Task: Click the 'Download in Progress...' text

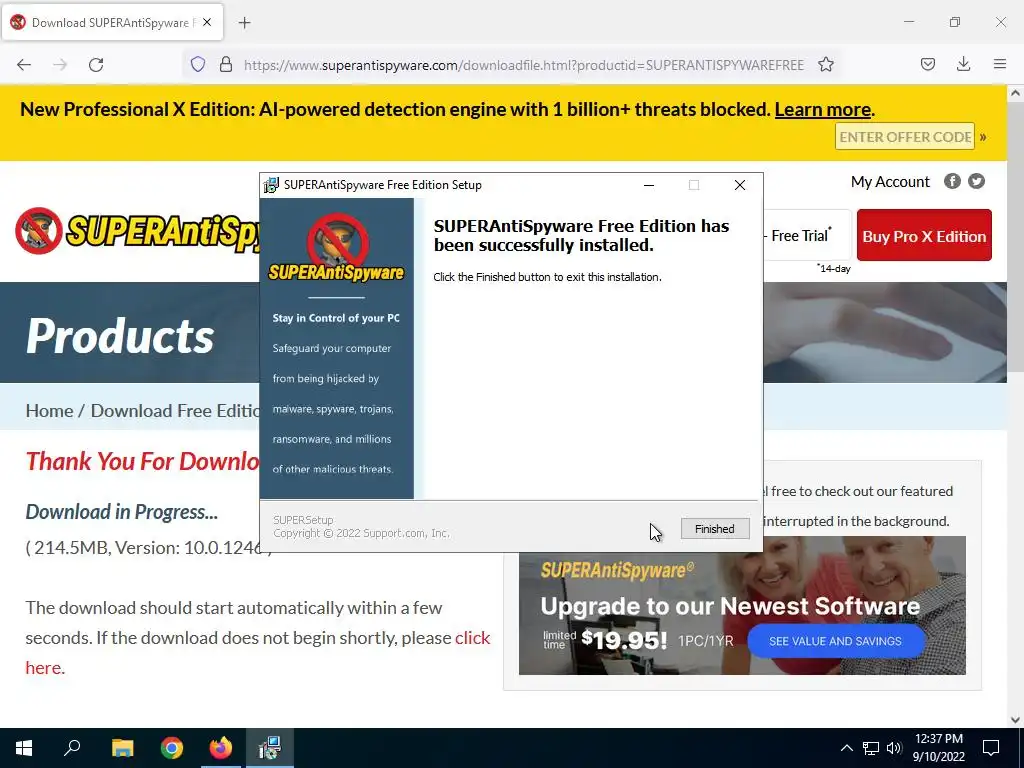Action: (x=121, y=512)
